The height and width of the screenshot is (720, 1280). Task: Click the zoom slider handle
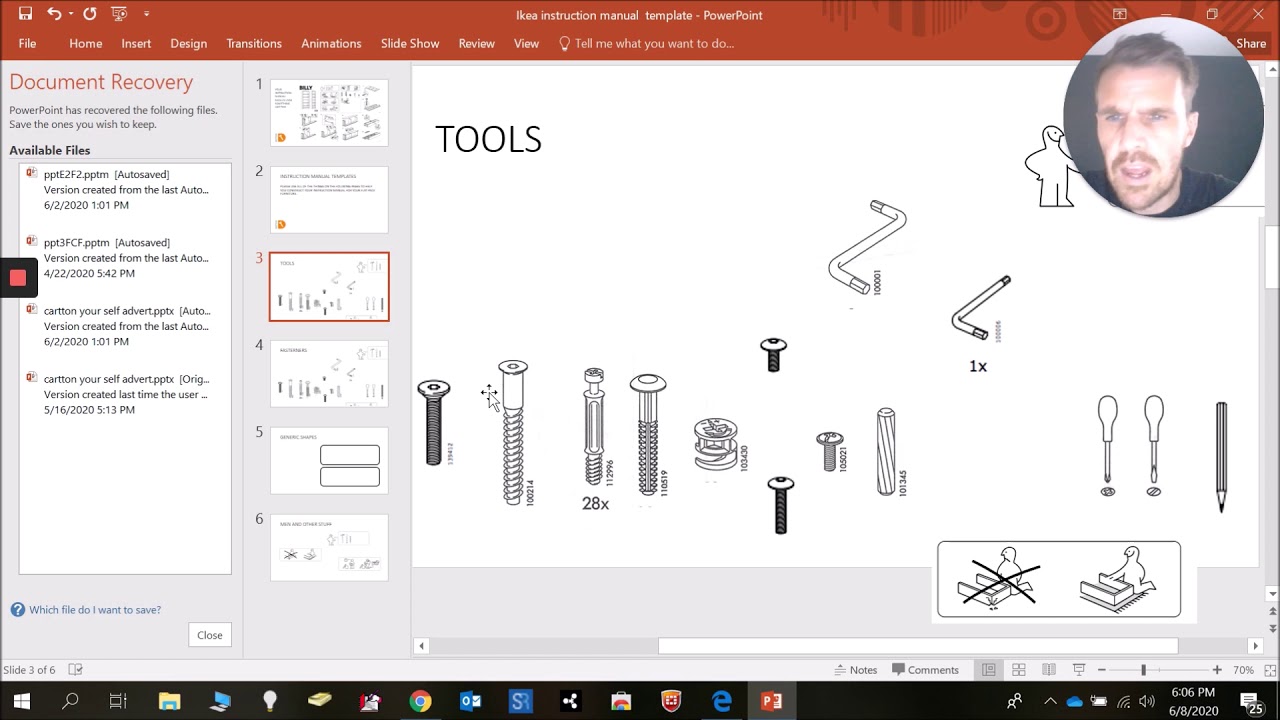pos(1143,670)
